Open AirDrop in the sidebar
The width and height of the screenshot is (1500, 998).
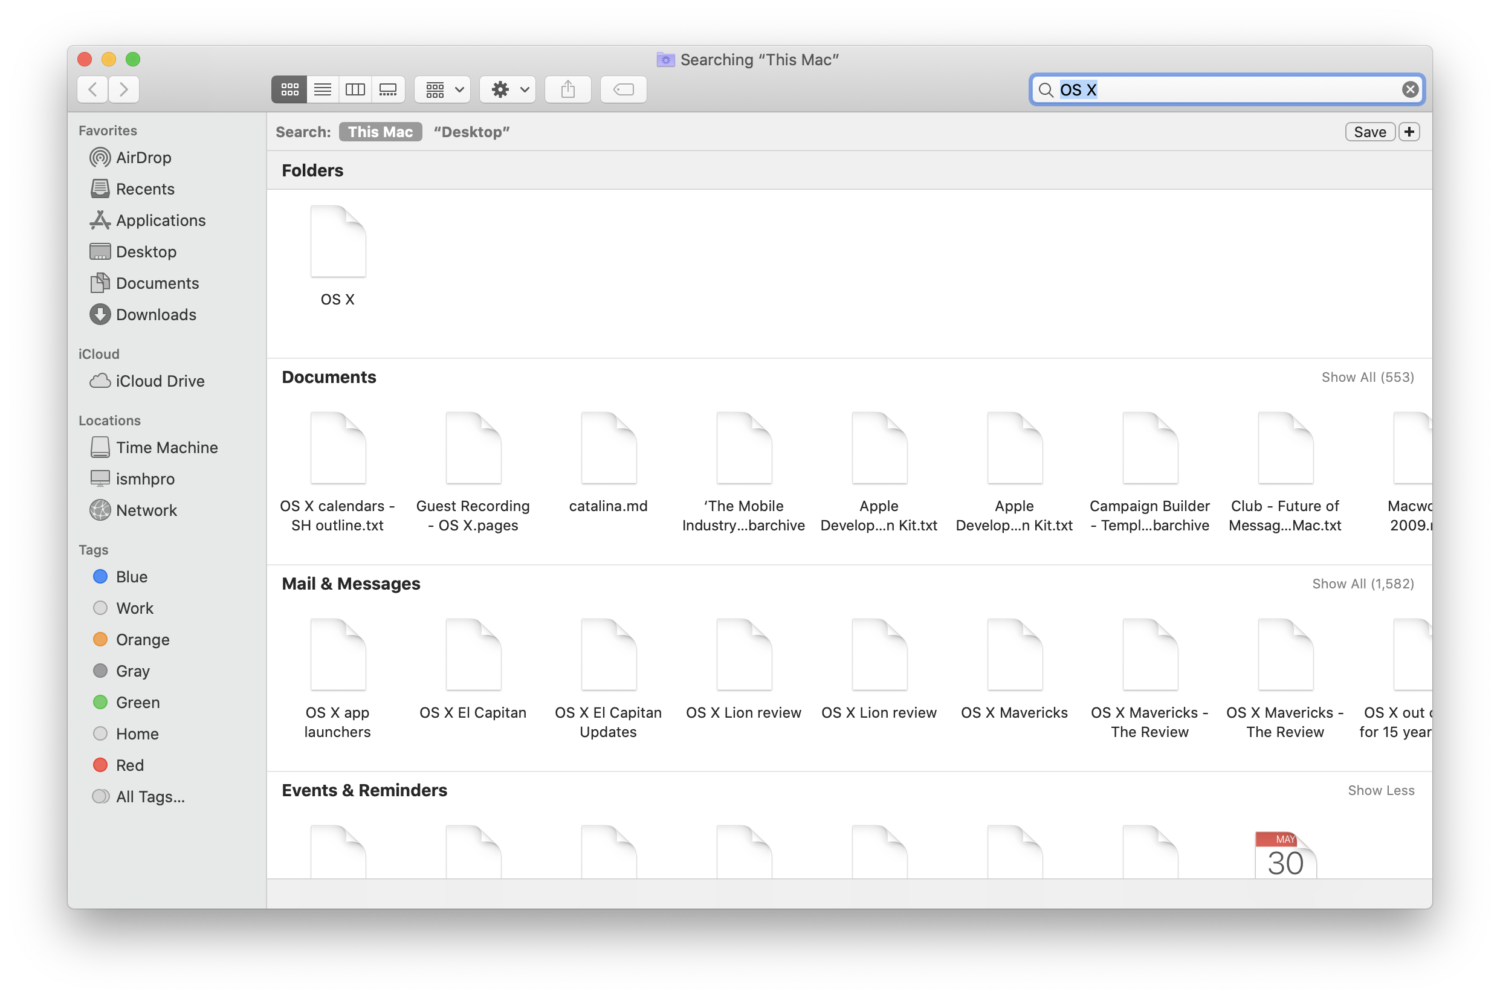point(143,158)
